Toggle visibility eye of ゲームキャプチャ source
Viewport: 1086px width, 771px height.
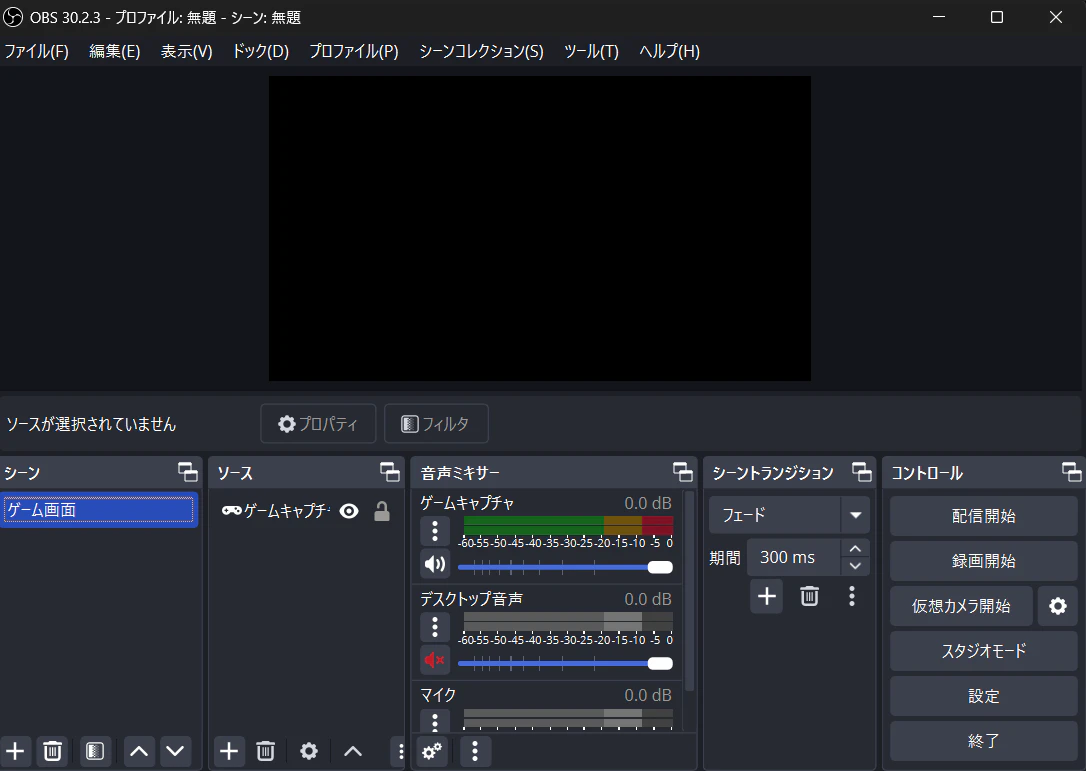(349, 511)
